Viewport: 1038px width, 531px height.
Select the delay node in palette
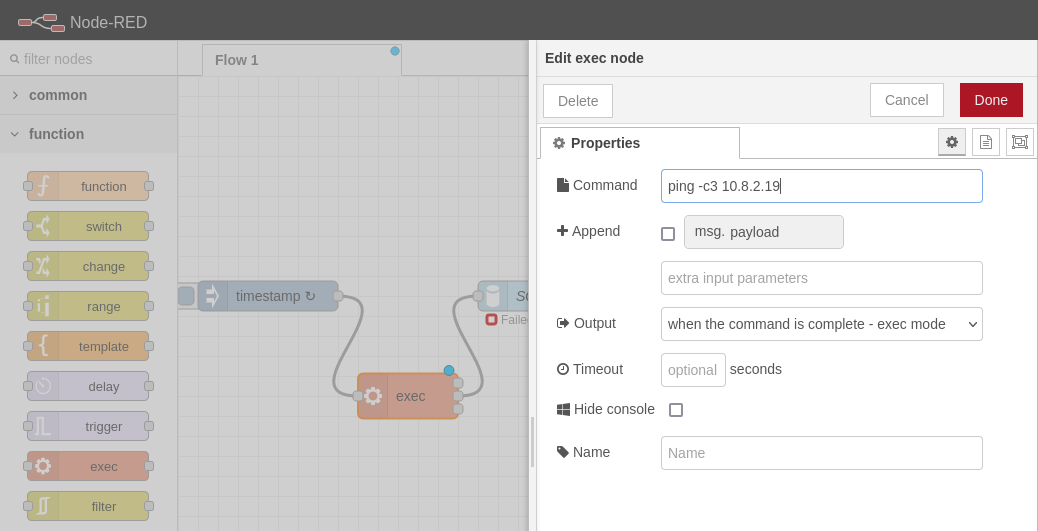pos(88,386)
